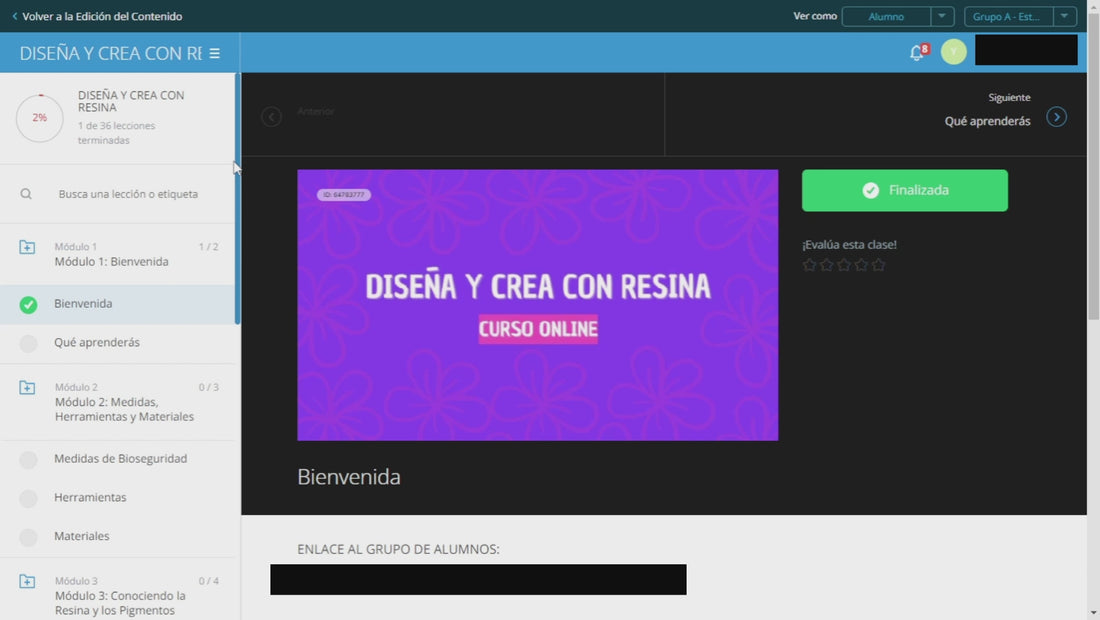Mark Herramientas lesson circle
This screenshot has height=620, width=1100.
point(28,498)
